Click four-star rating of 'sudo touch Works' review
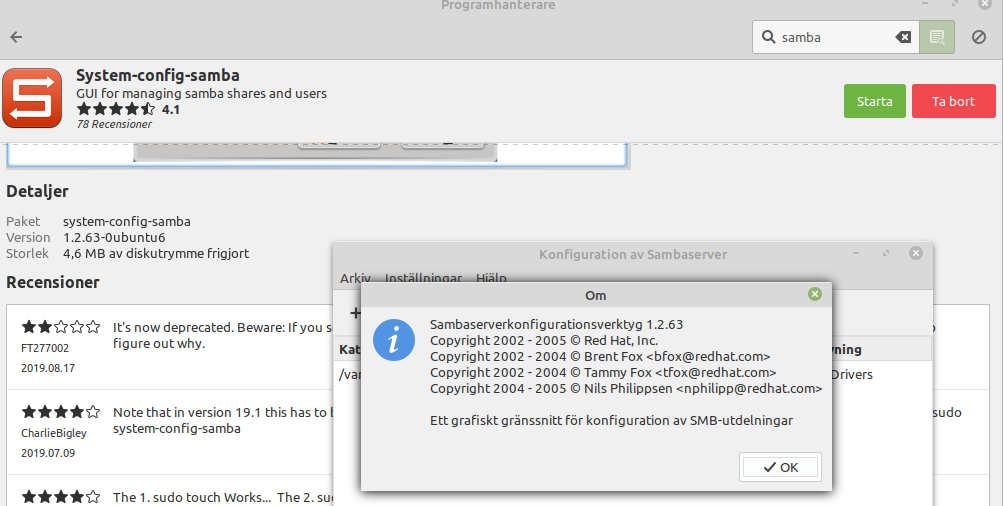The image size is (1003, 506). click(x=61, y=496)
